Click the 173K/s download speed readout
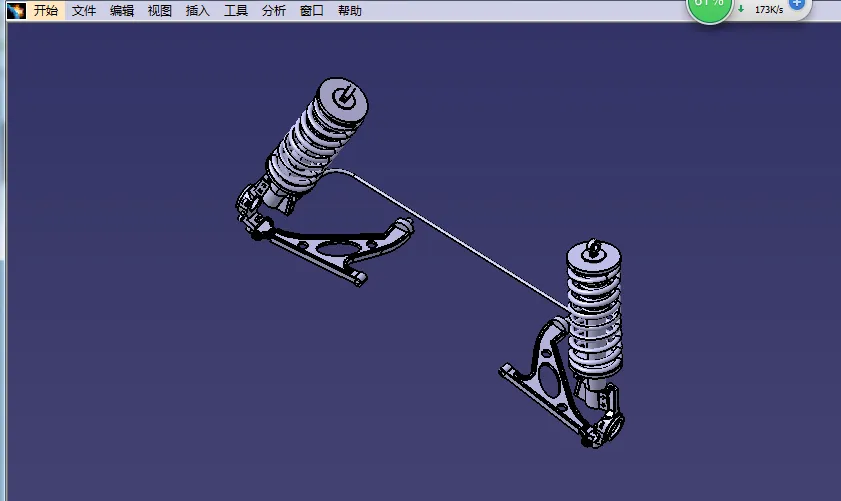 tap(769, 10)
